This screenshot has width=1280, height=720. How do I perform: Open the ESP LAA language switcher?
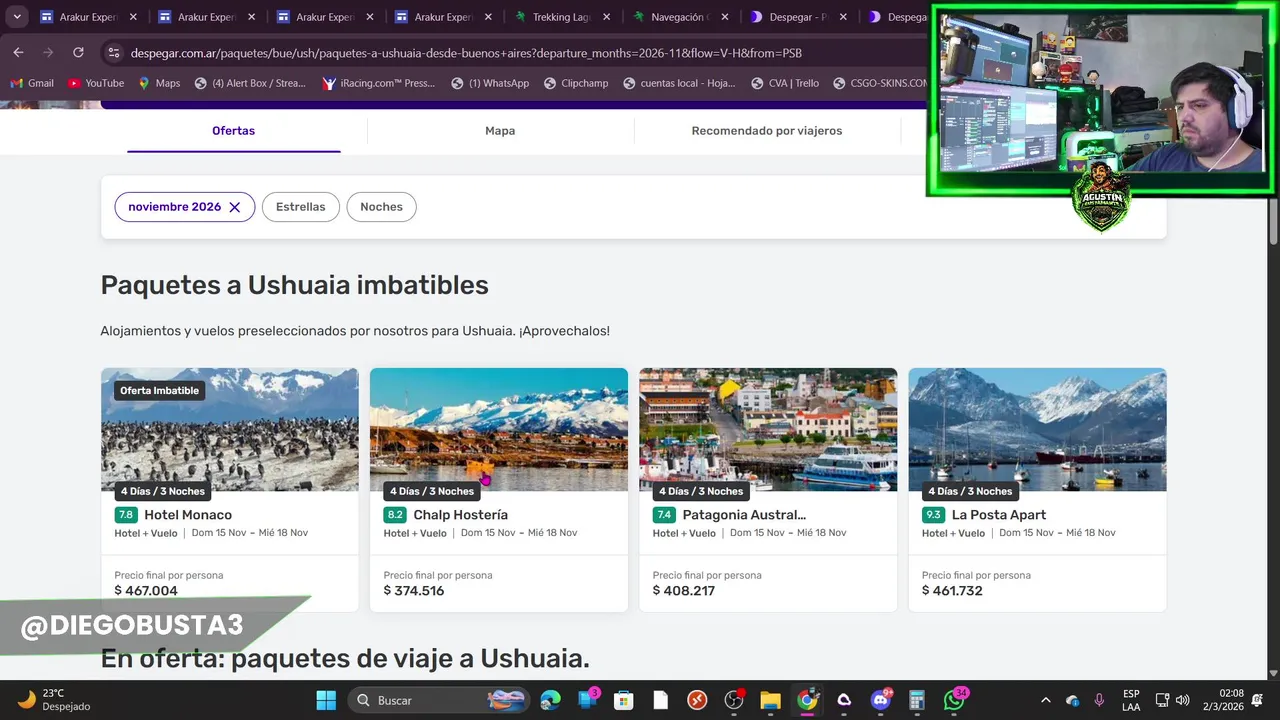tap(1131, 700)
